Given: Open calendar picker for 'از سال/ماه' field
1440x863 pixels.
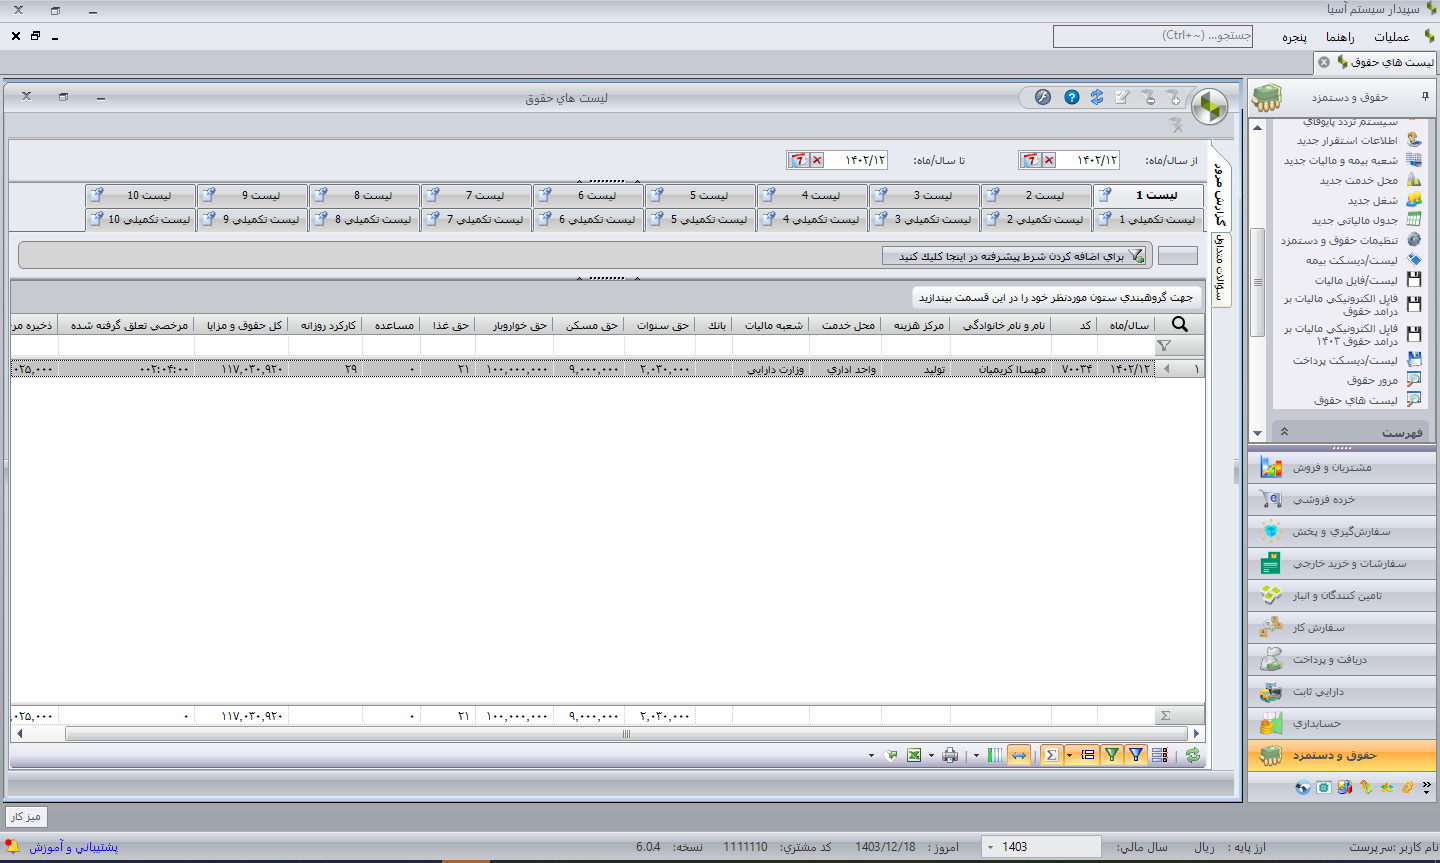Looking at the screenshot, I should tap(1031, 160).
